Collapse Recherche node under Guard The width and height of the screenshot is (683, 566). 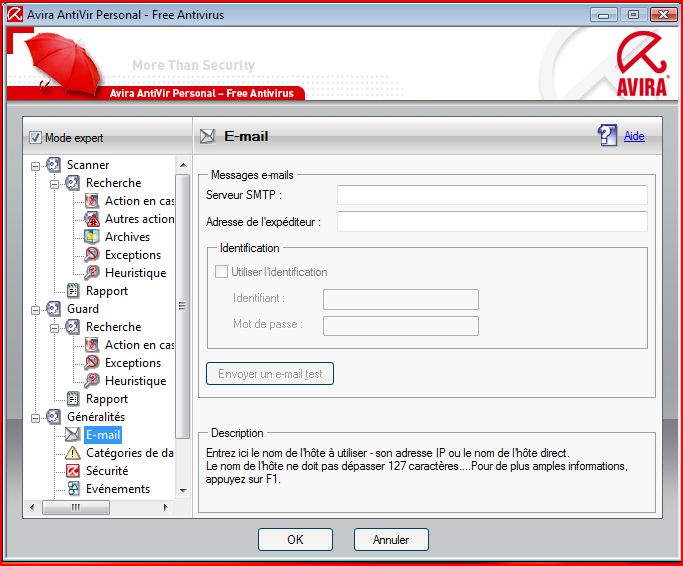point(54,328)
